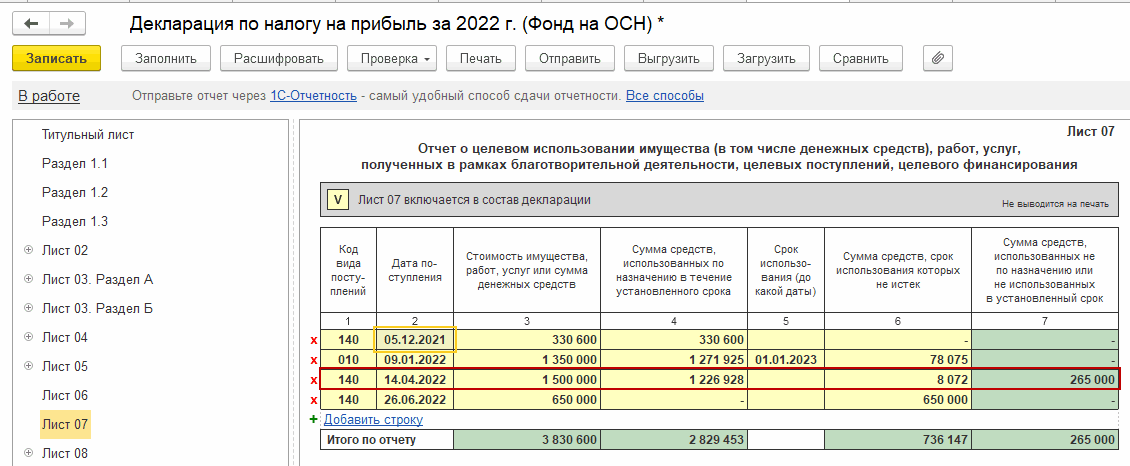
Task: Expand the Лист 05 tree node
Action: point(29,366)
